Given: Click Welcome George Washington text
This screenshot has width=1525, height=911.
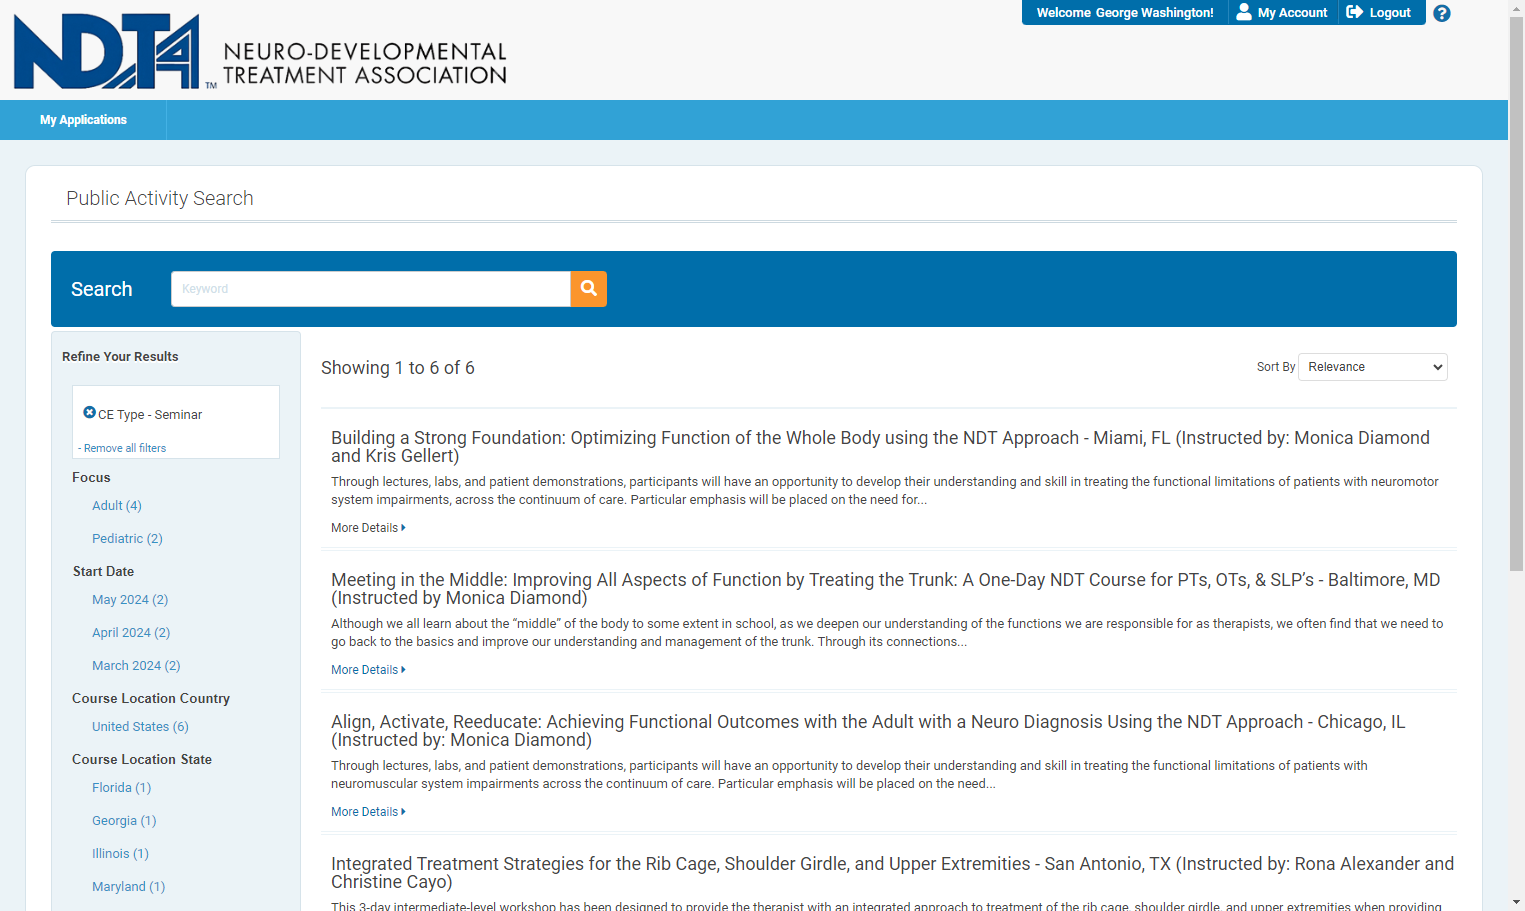Looking at the screenshot, I should [1125, 12].
